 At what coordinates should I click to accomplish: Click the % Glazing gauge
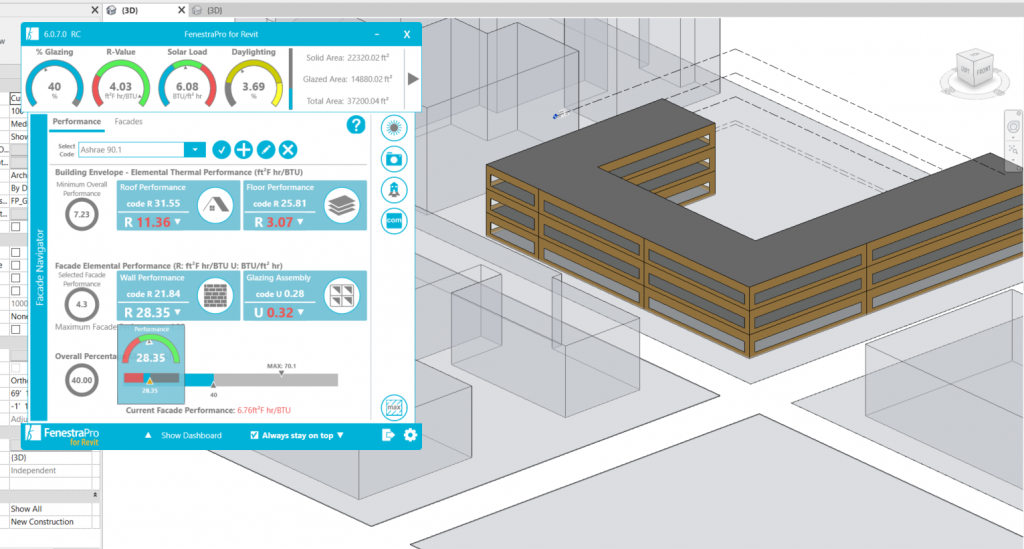(x=54, y=85)
